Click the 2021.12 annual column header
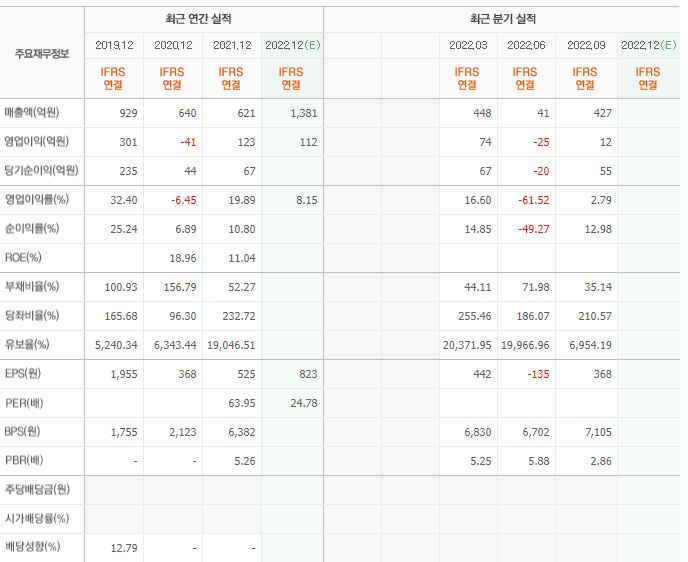The height and width of the screenshot is (562, 688). [232, 45]
